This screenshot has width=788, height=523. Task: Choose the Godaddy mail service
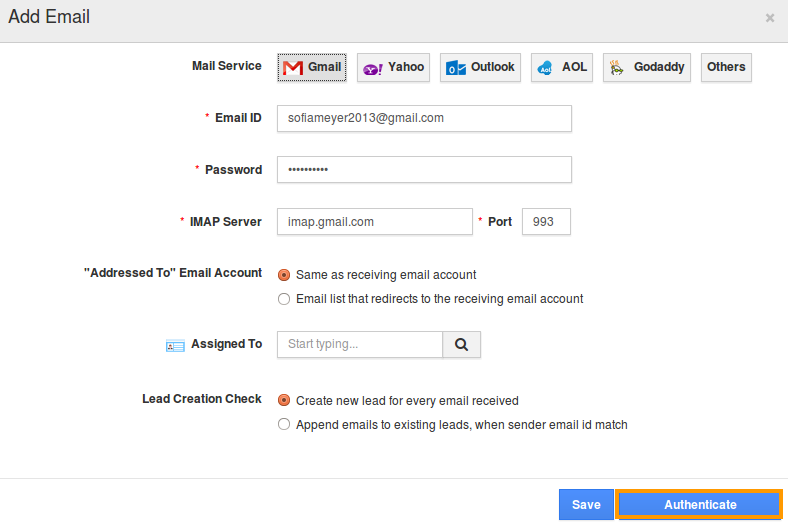(x=646, y=68)
